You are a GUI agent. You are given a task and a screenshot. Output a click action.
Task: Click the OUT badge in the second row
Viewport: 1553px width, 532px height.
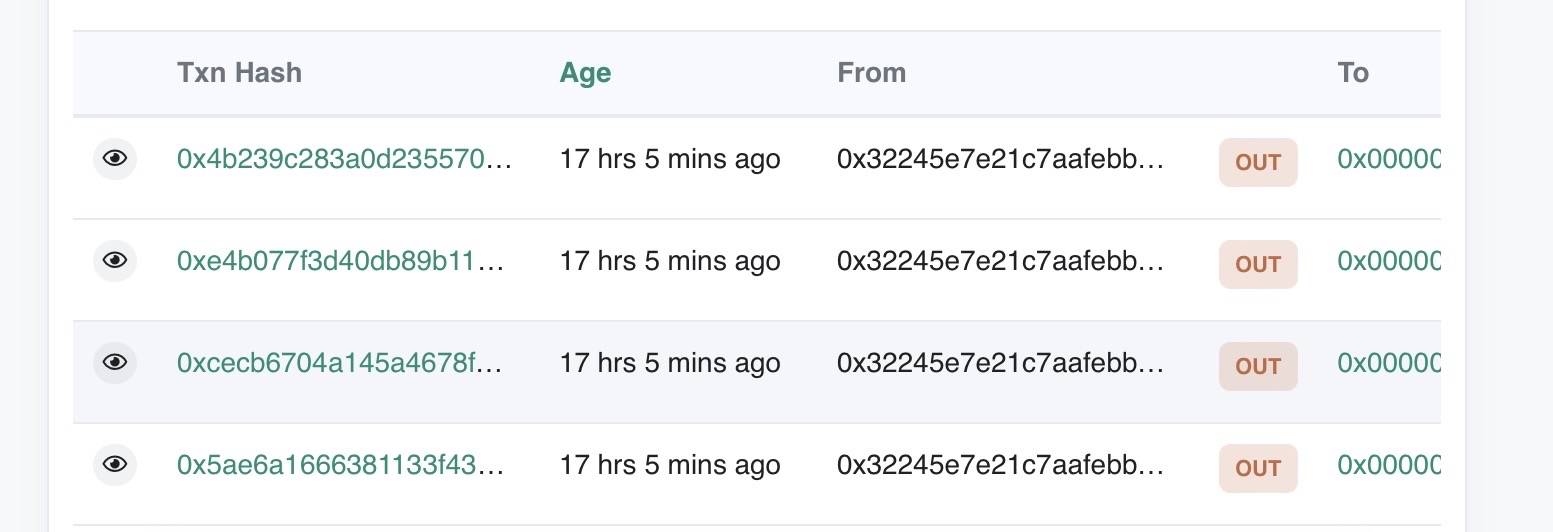click(1258, 264)
